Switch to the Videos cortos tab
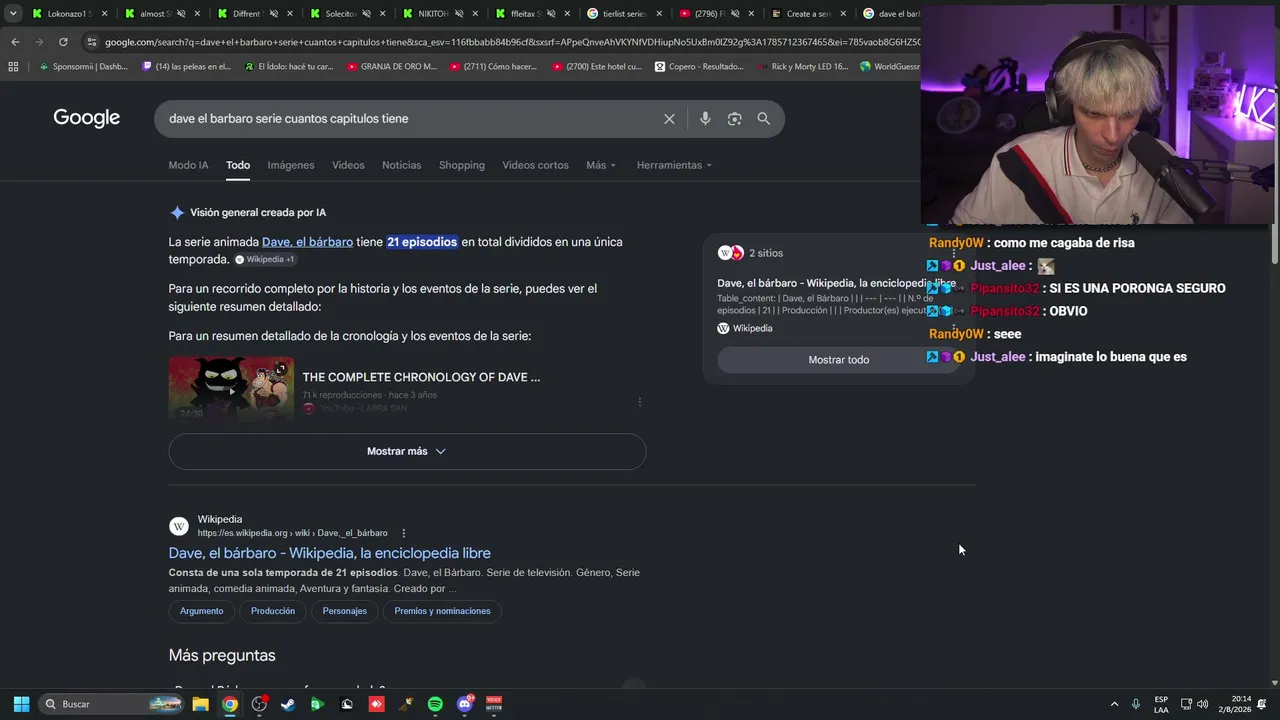 coord(535,165)
